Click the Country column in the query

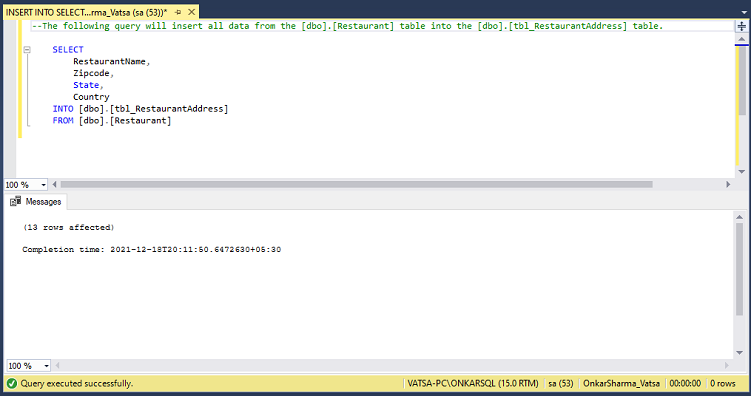[x=91, y=97]
